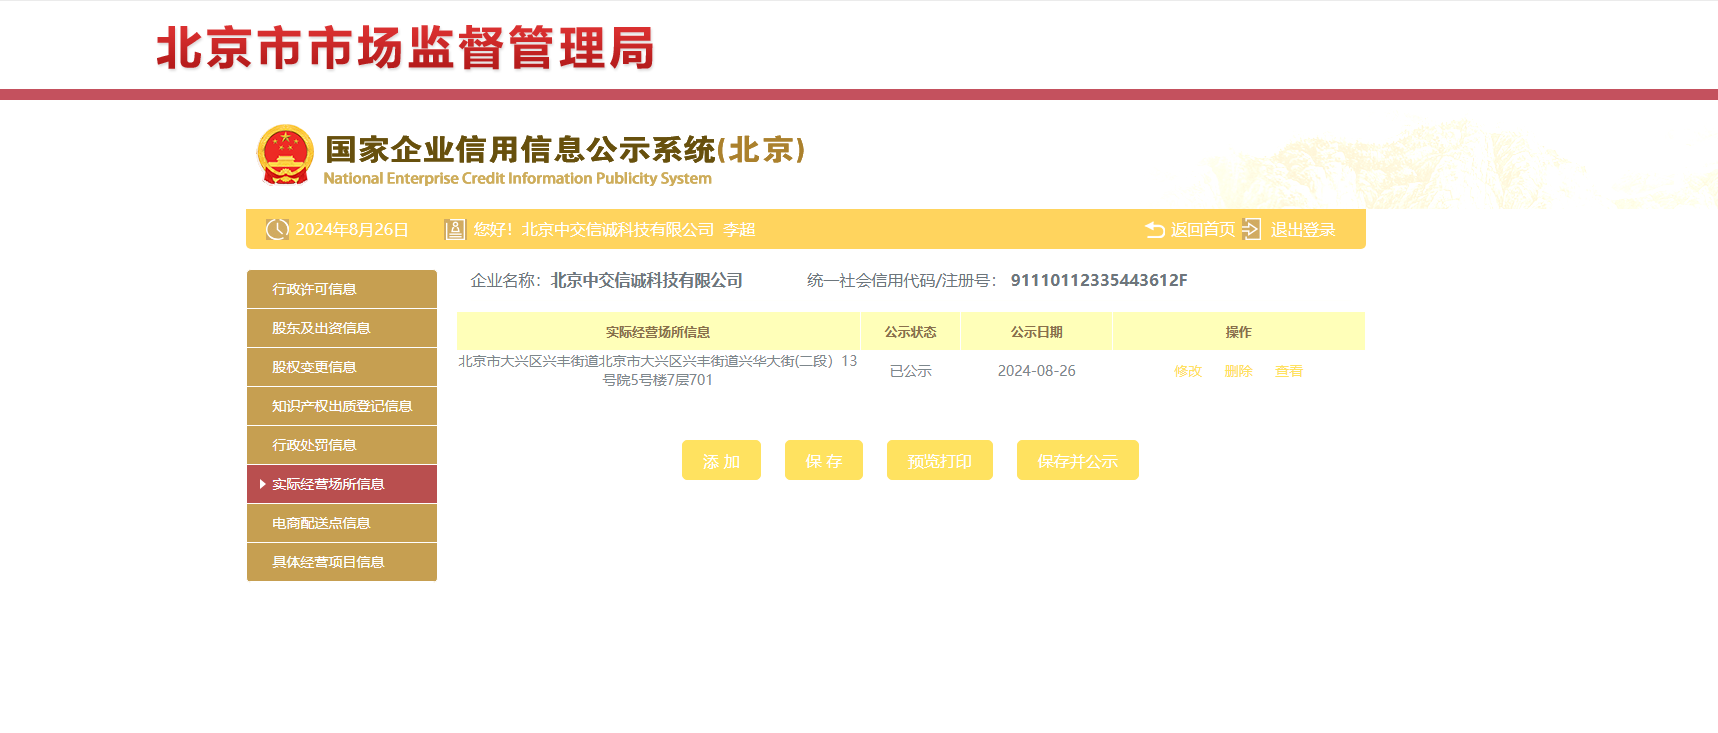Open 股东及出资信息 in the sidebar
The height and width of the screenshot is (733, 1718).
coord(342,328)
